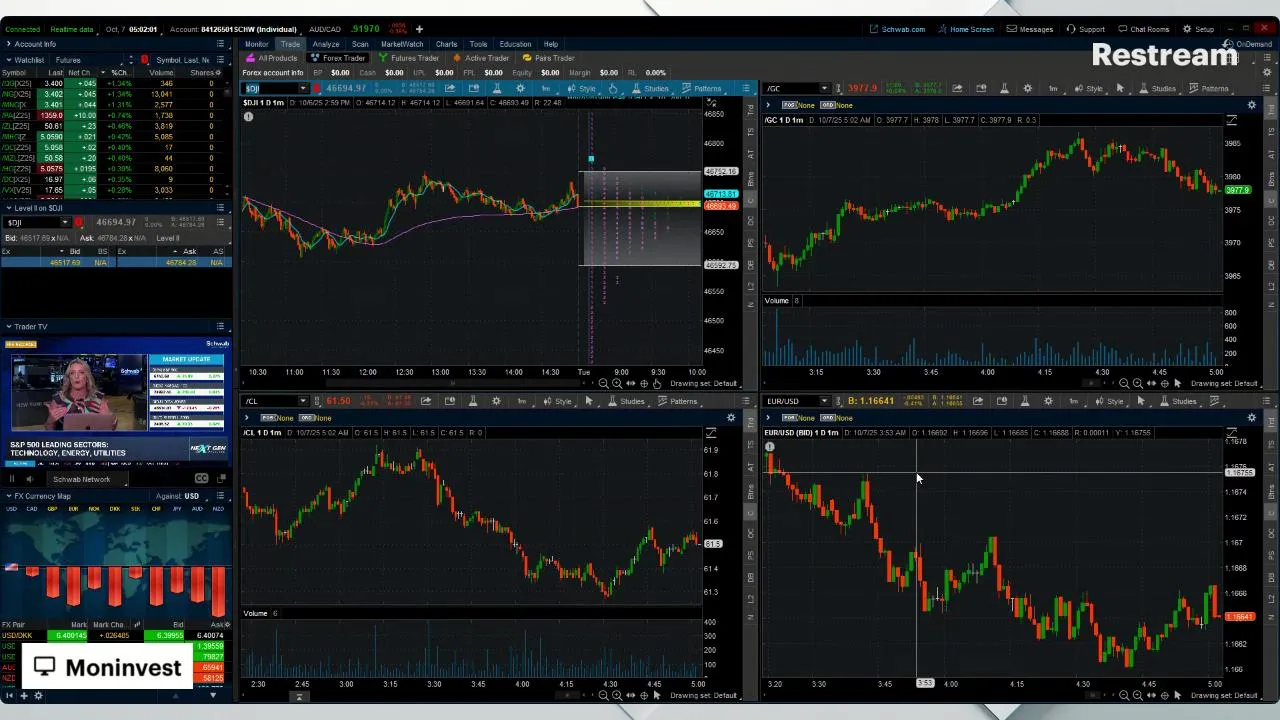The height and width of the screenshot is (720, 1280).
Task: Click the zoom-in magnifier below the EUR/USD chart
Action: point(1137,695)
